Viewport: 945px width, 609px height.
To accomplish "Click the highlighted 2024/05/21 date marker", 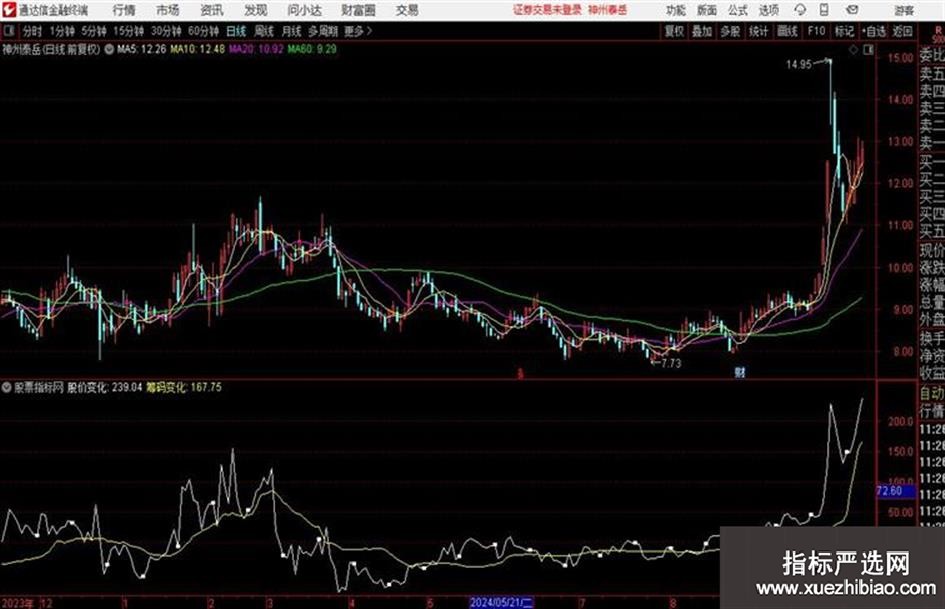I will tap(501, 602).
